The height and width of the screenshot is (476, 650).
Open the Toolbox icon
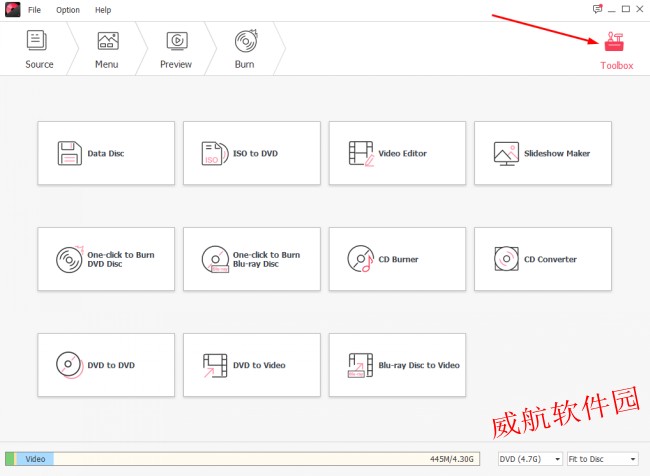tap(616, 42)
